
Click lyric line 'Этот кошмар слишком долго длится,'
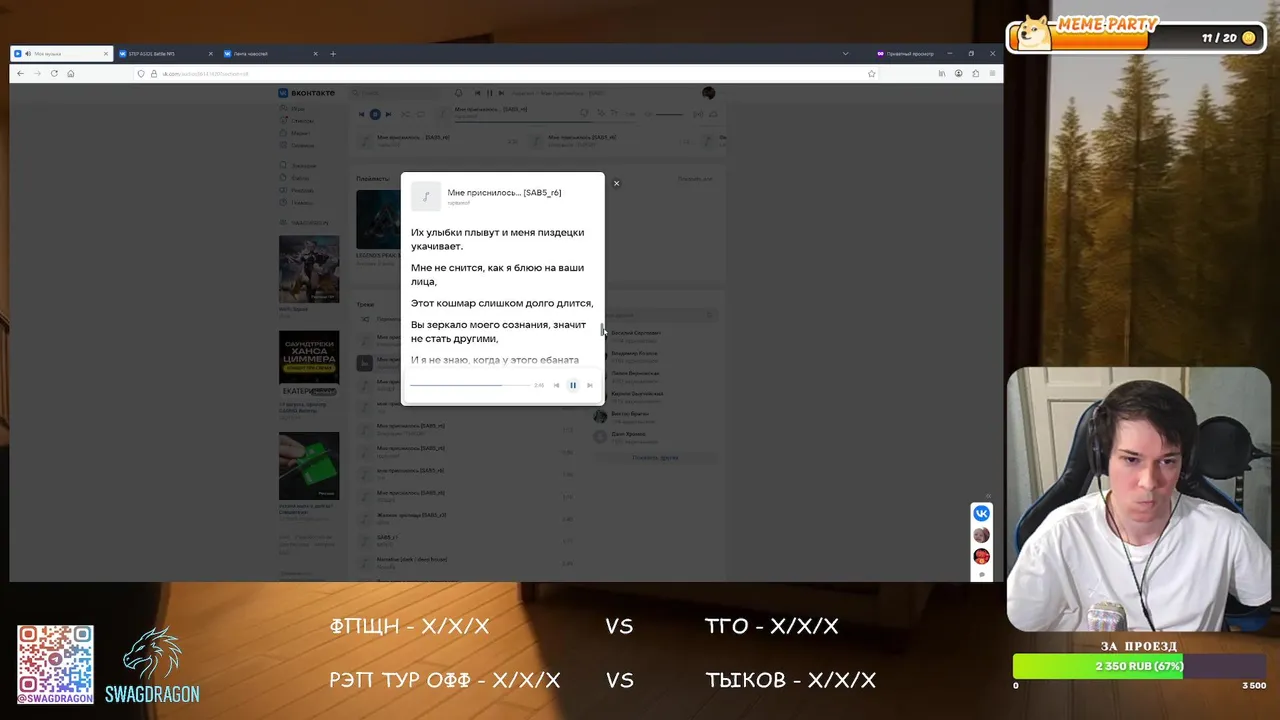pos(502,303)
